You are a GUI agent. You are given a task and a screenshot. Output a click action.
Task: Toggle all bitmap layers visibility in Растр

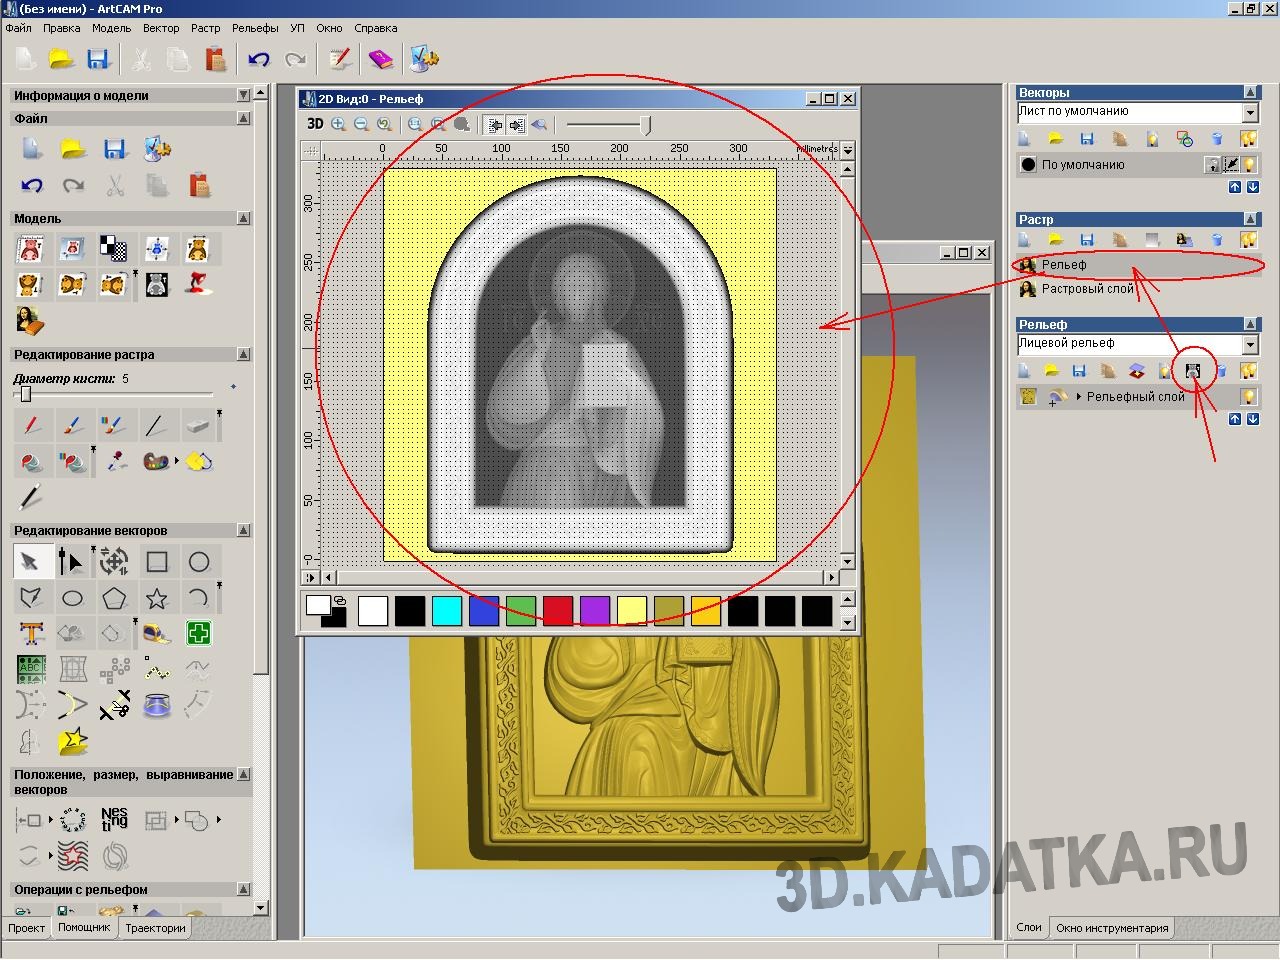(1248, 240)
